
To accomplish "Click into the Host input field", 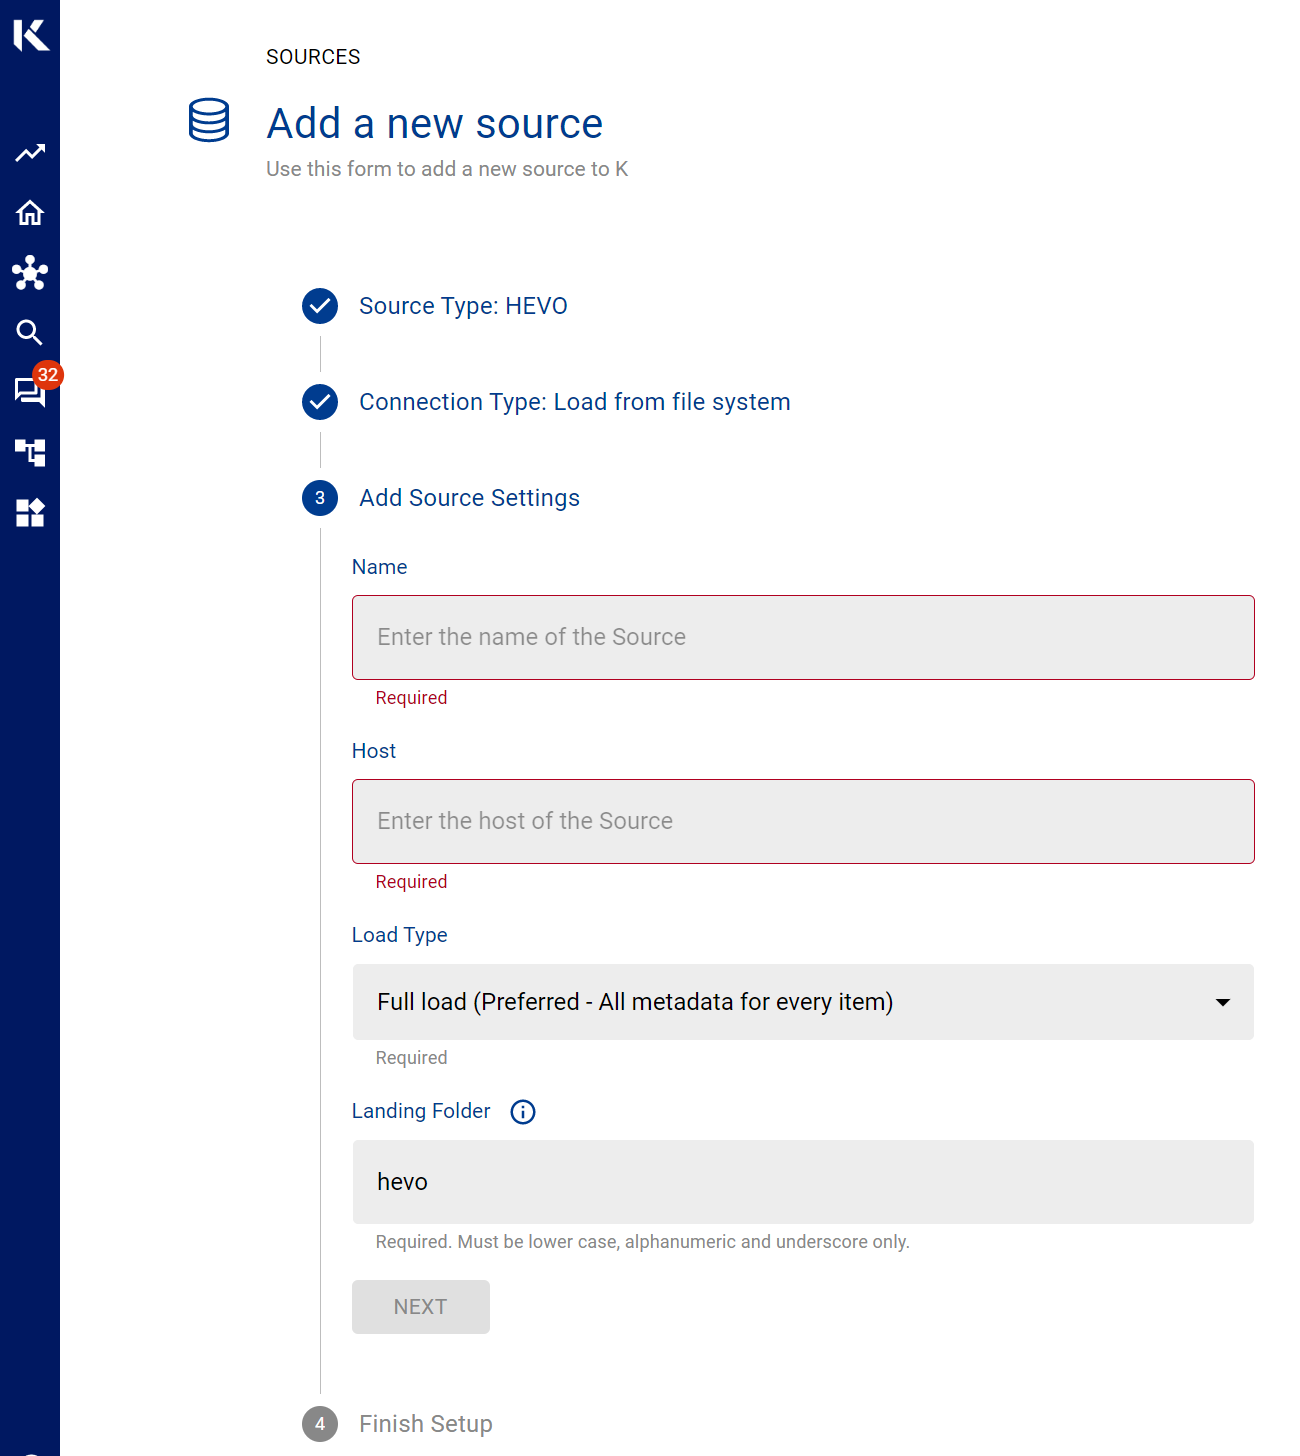I will 803,822.
